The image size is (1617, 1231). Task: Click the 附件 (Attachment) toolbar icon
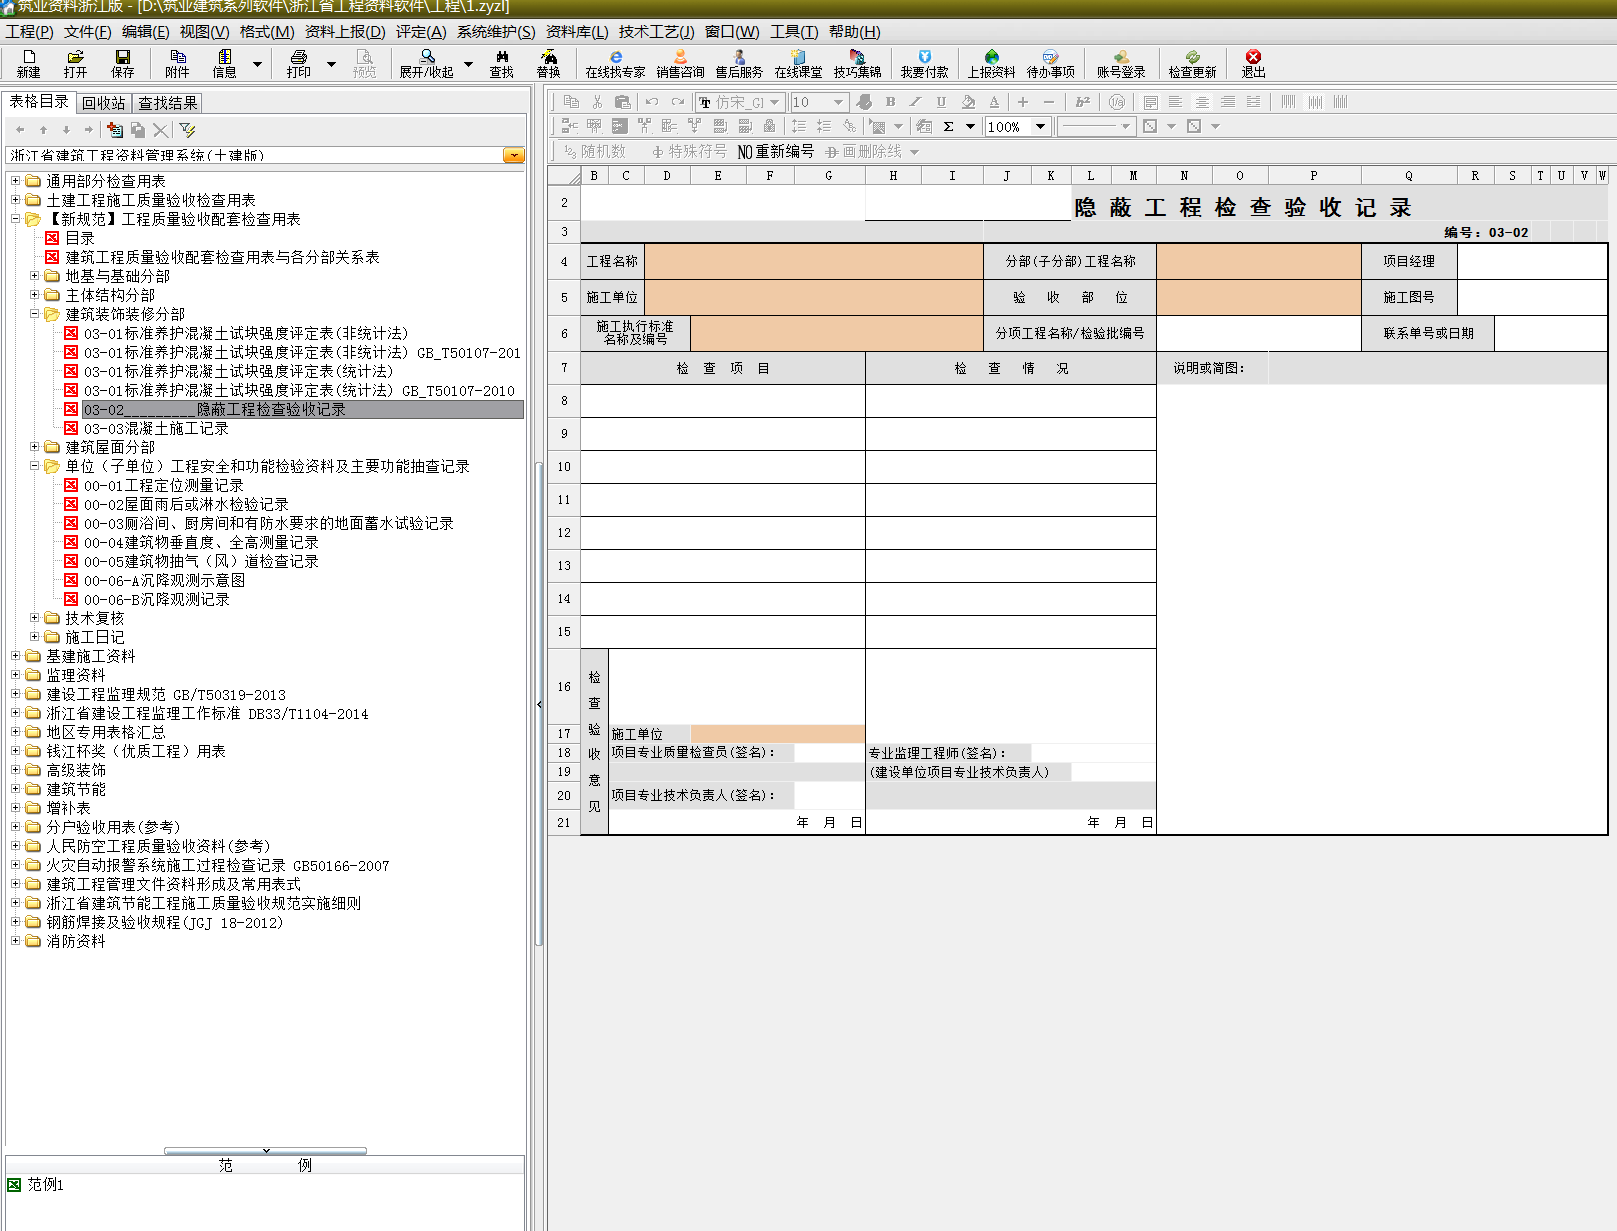click(178, 64)
